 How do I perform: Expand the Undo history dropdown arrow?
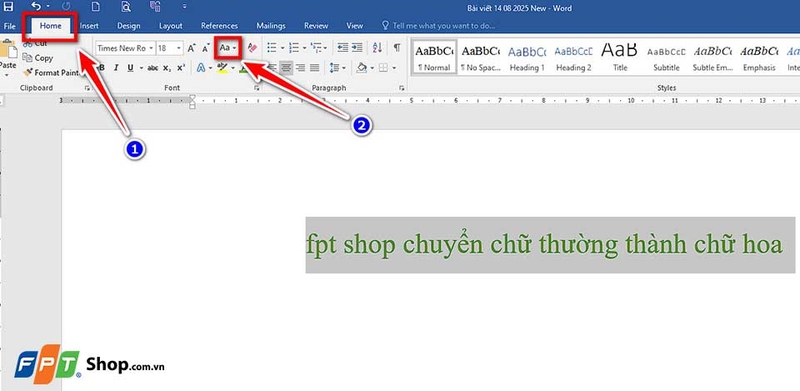(x=48, y=7)
